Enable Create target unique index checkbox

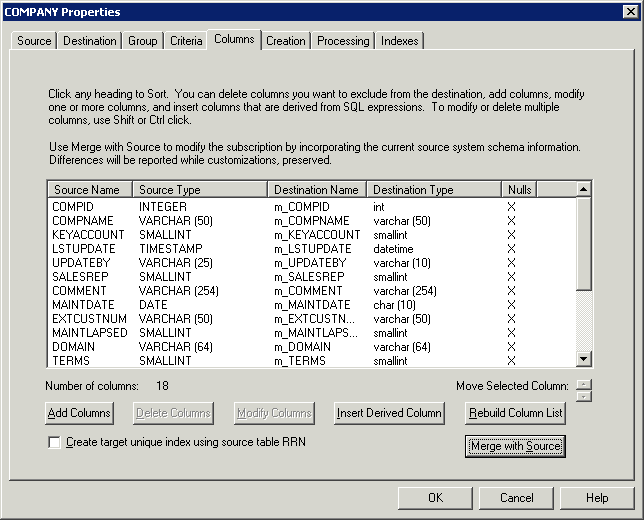[54, 442]
